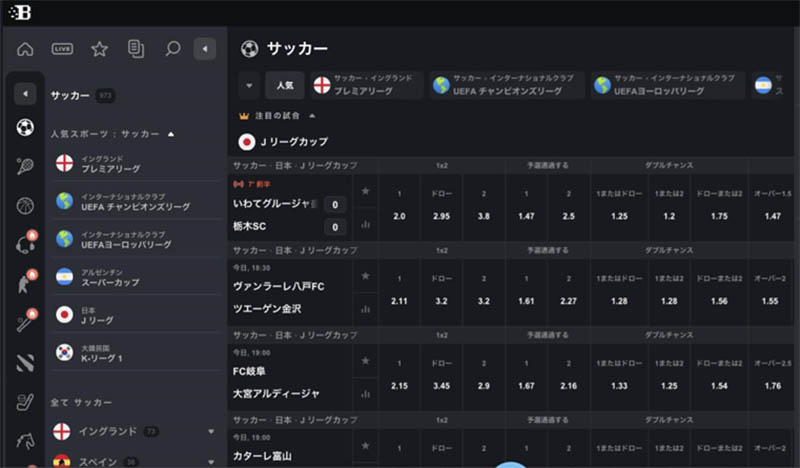Bet draw 3.45 on FC岐阜 match
Screen dimensions: 800x468
coord(441,377)
